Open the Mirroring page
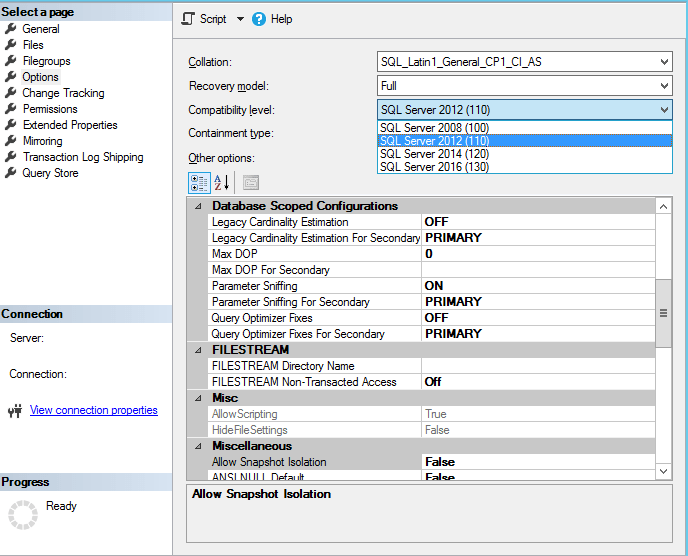 [x=43, y=141]
